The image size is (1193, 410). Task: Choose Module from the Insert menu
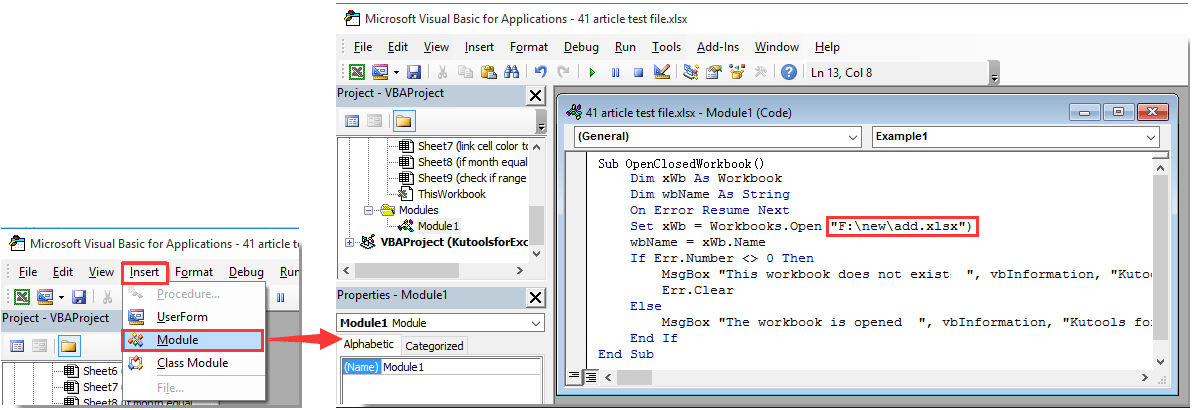click(176, 340)
